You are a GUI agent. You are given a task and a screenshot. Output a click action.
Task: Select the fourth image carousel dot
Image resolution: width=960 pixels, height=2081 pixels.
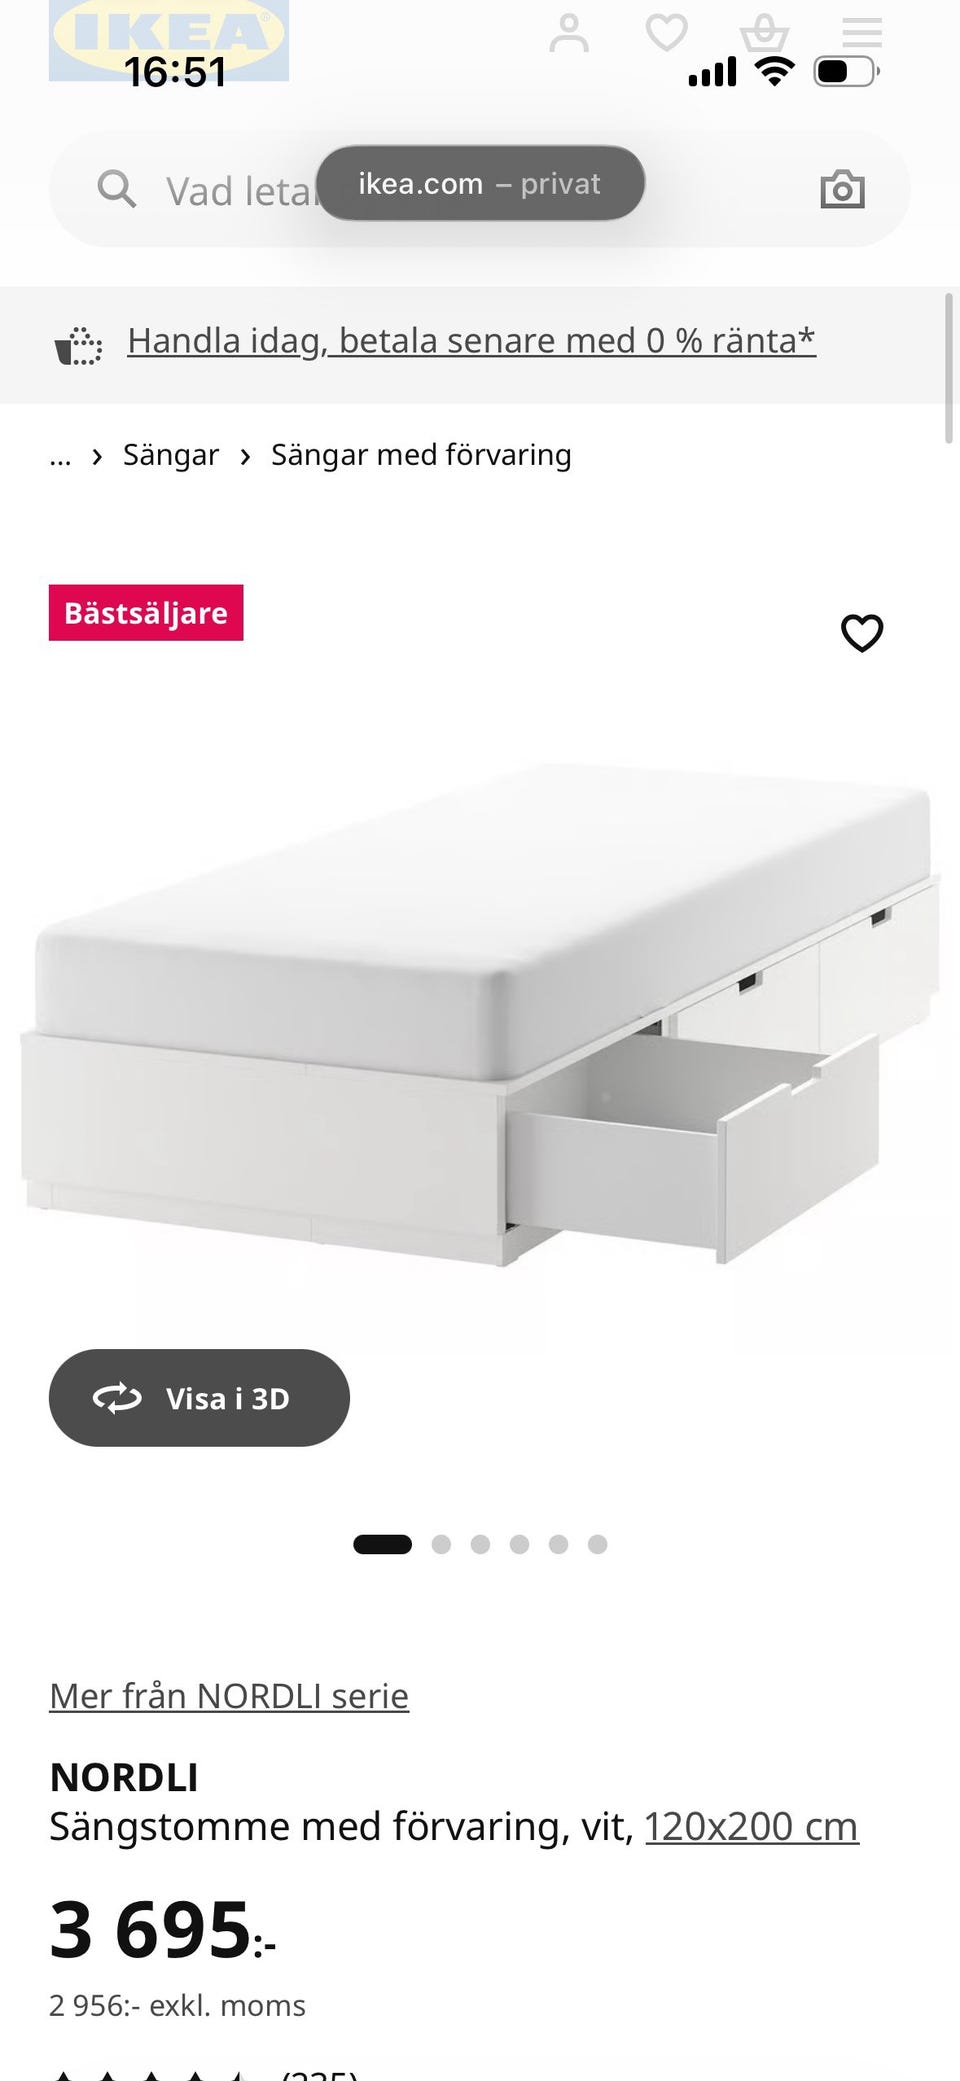(519, 1544)
